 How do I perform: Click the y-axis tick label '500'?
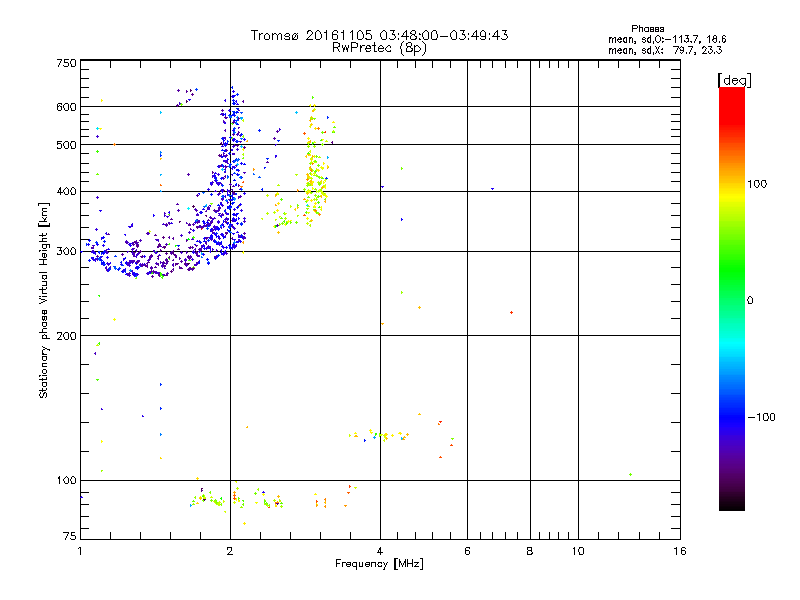(x=66, y=145)
